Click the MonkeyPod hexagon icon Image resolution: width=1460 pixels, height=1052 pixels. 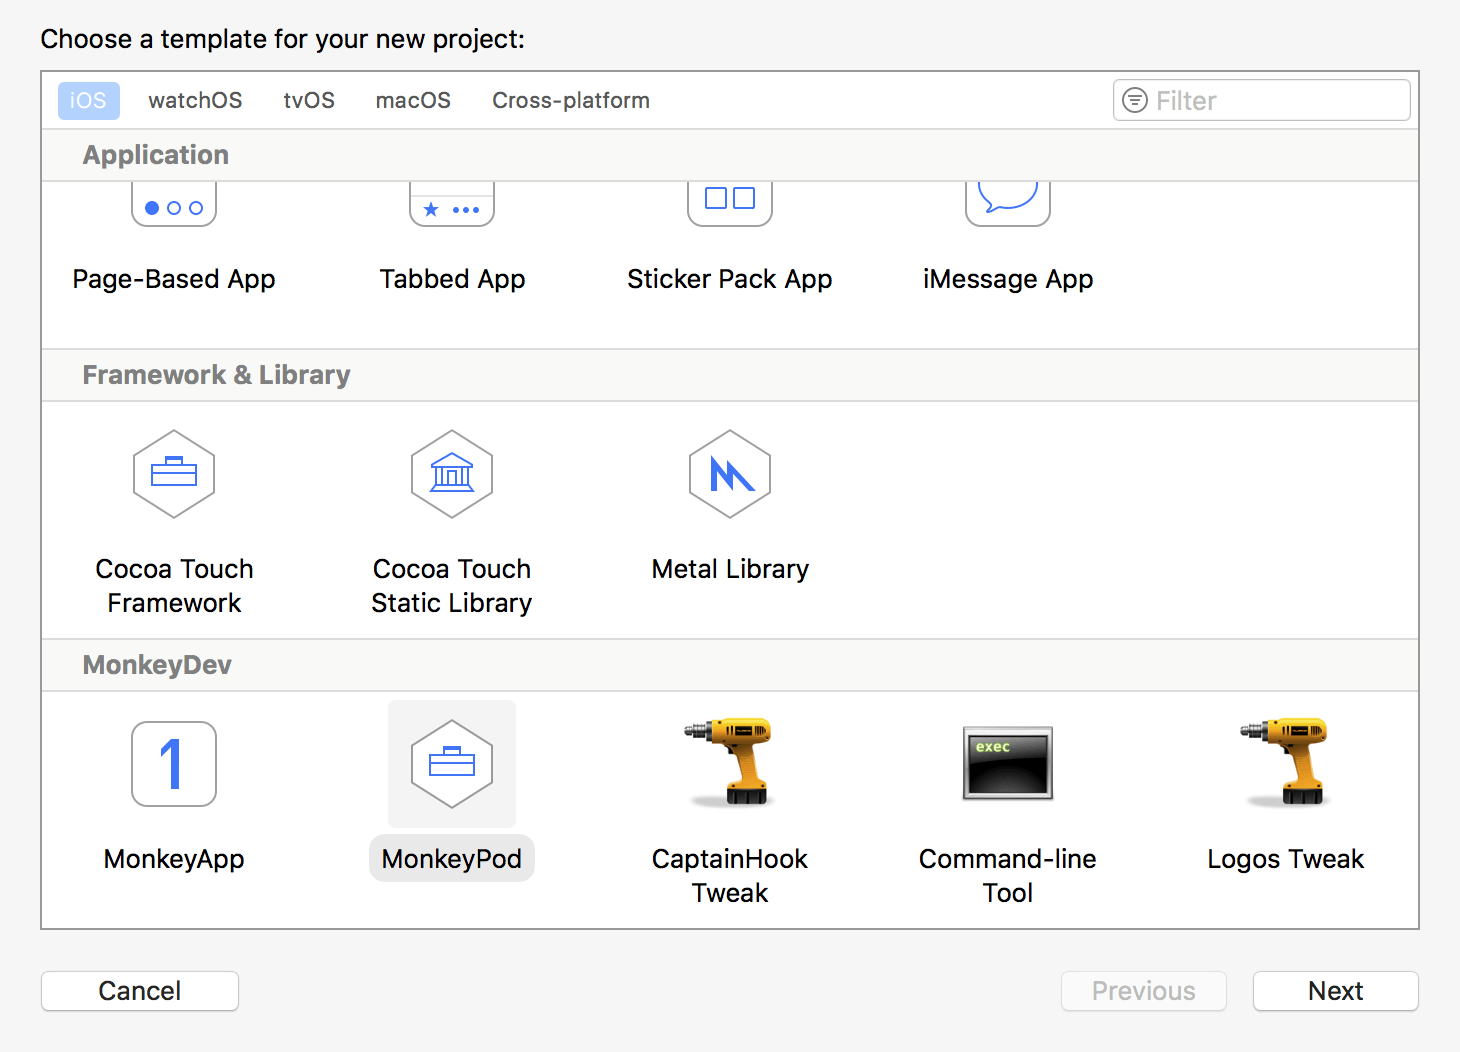pos(452,764)
